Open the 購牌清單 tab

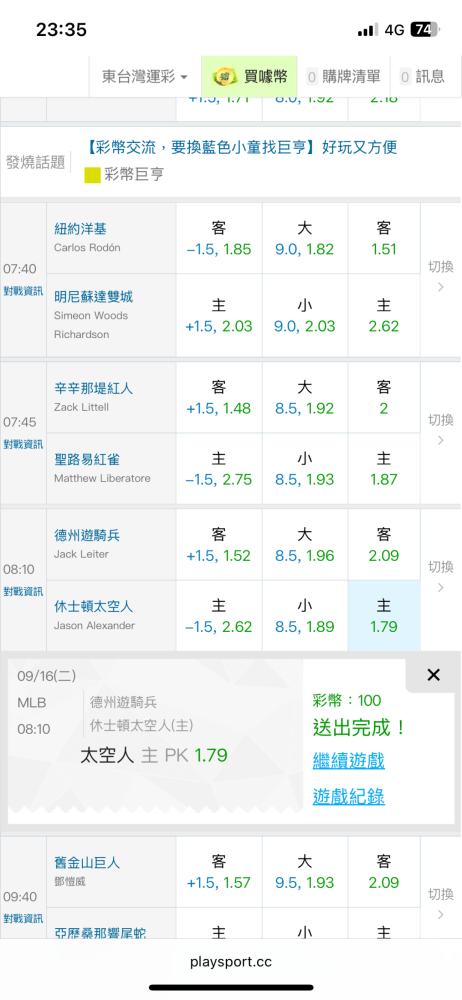(343, 77)
